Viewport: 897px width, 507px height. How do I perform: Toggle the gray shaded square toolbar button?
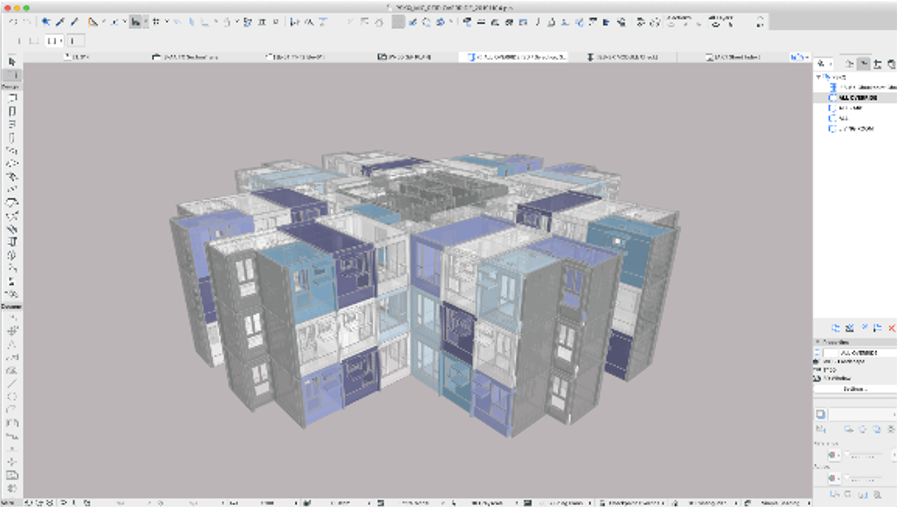click(398, 22)
